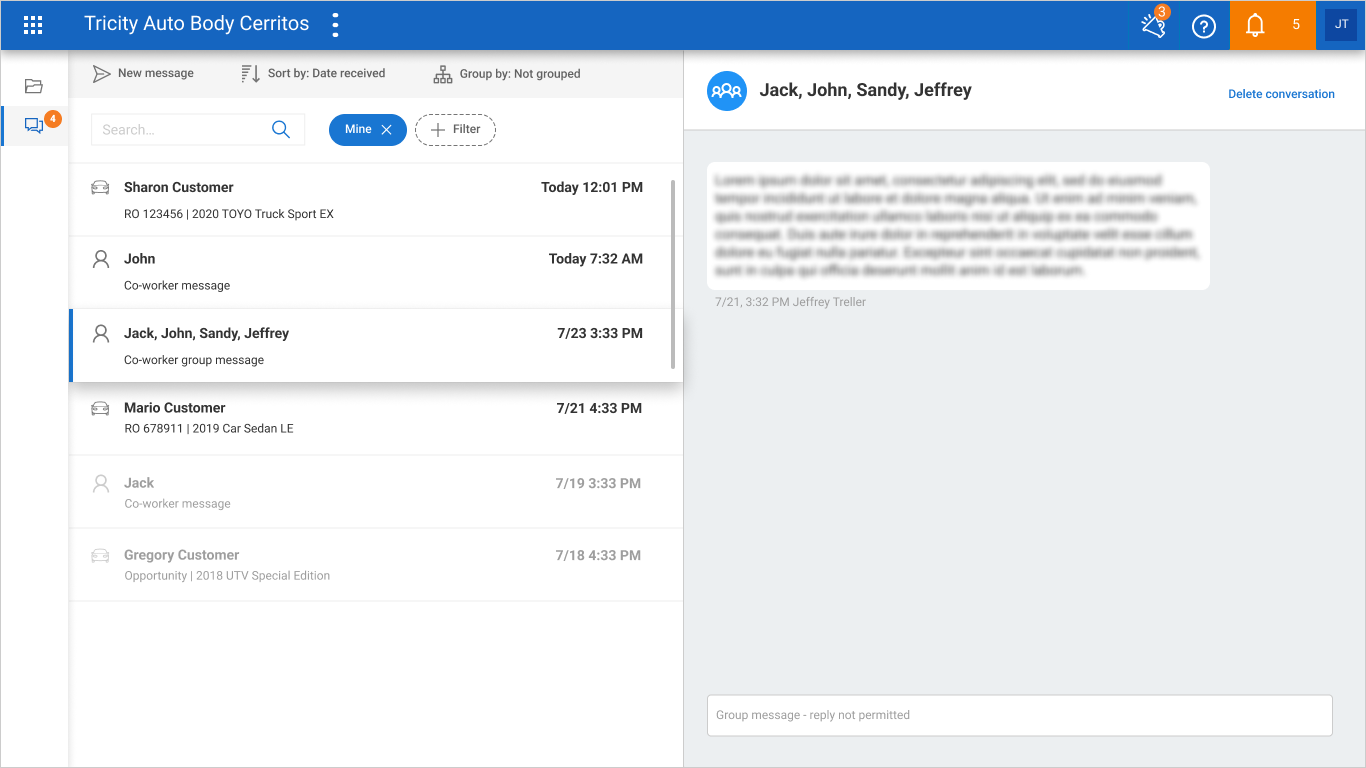Click the Today 12:01 PM timestamp

[x=592, y=187]
